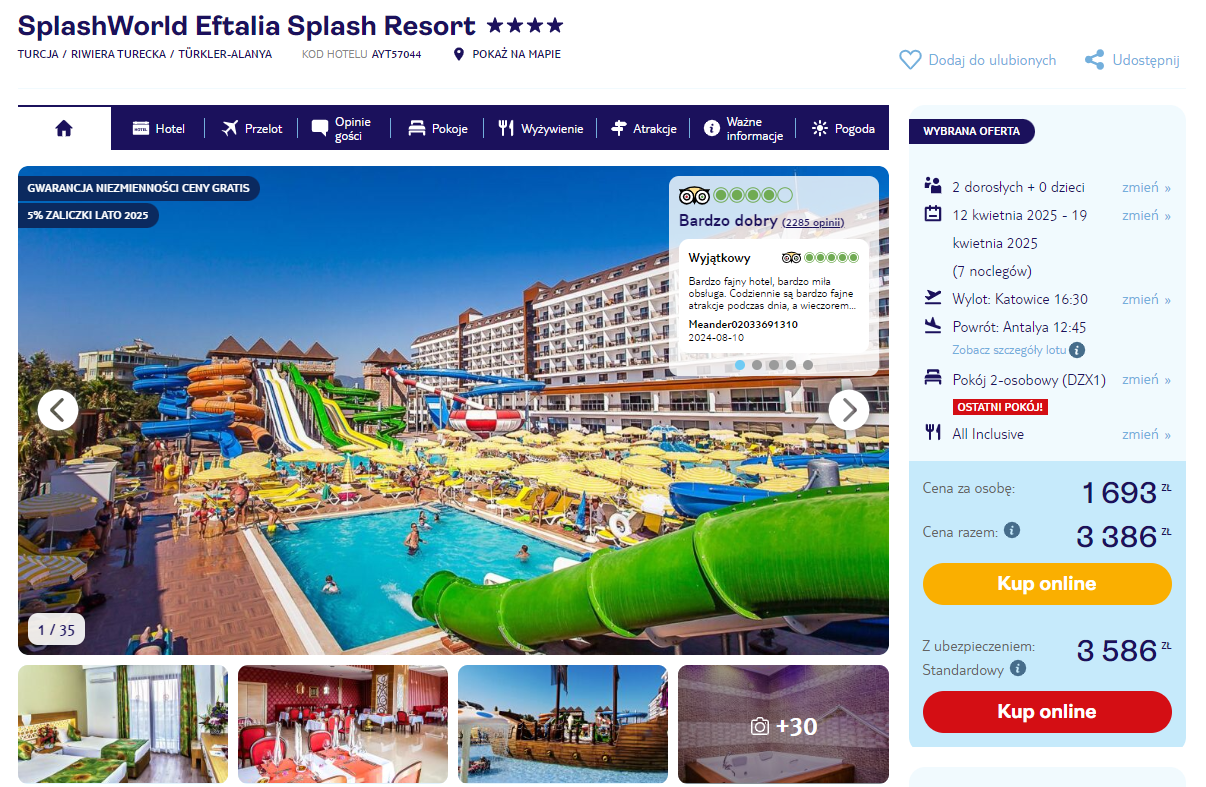Switch to the Wyżywienie tab
Viewport: 1206px width, 787px height.
tap(541, 128)
